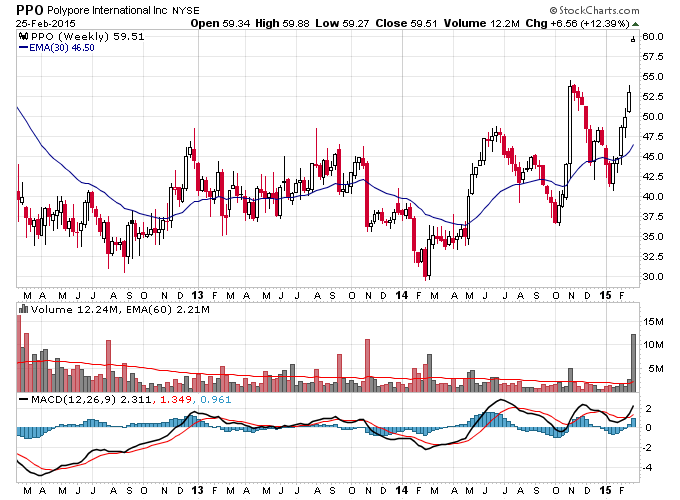
Task: Click the Volume 12.2M value in header
Action: click(481, 23)
